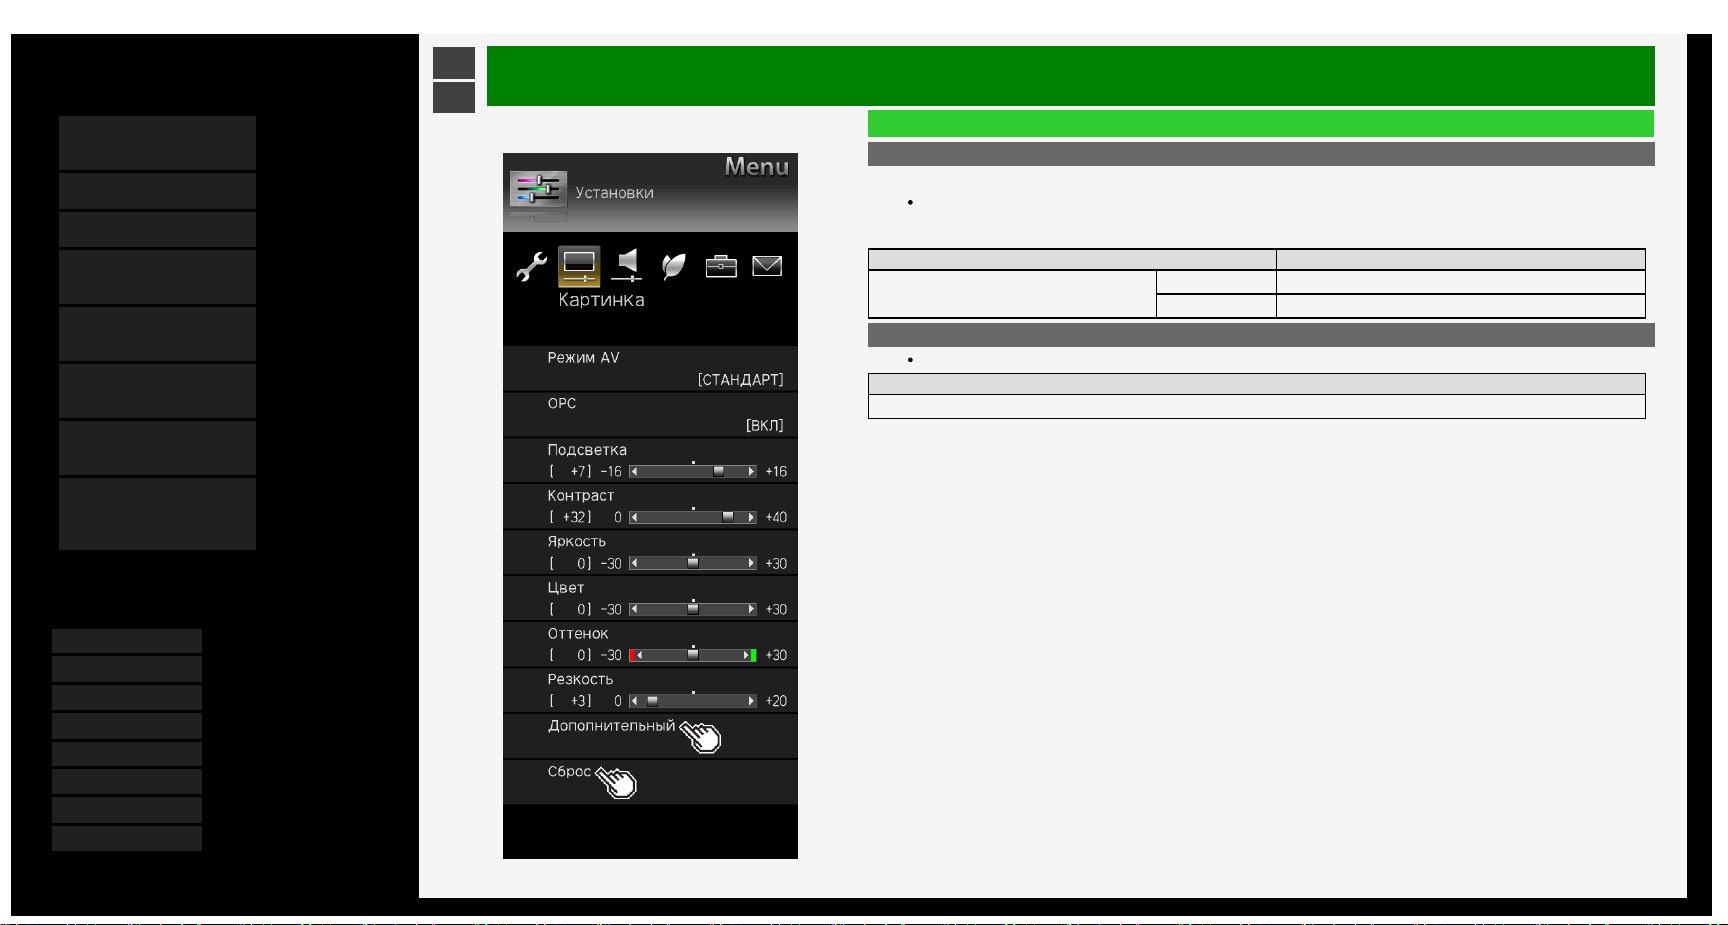Viewport: 1728px width, 925px height.
Task: Click the Оттенок red-green slider track
Action: tap(693, 655)
